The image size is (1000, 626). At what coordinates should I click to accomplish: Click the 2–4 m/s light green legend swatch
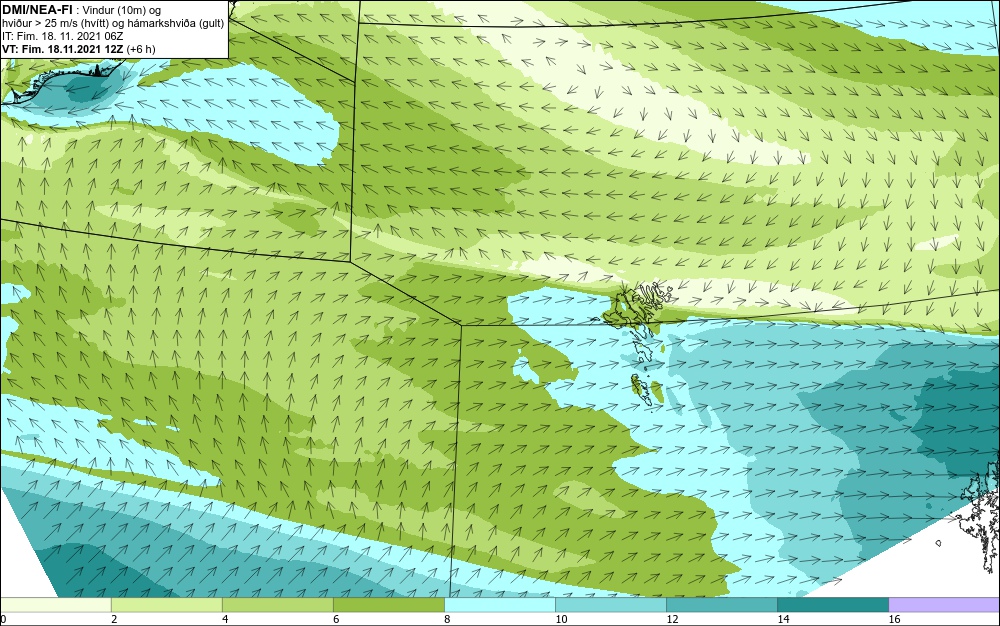[x=166, y=605]
